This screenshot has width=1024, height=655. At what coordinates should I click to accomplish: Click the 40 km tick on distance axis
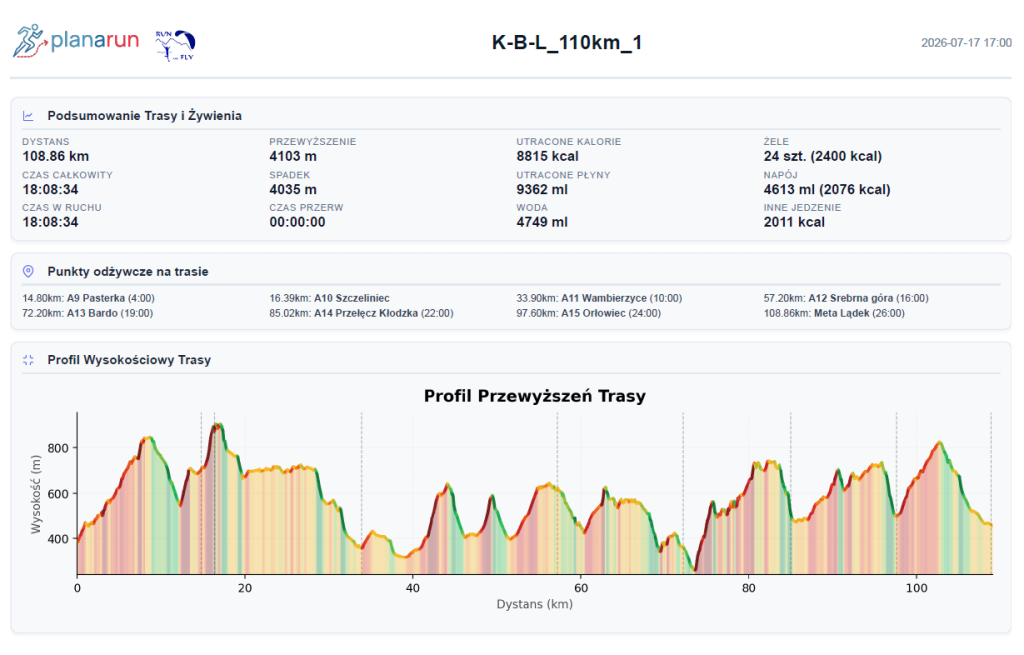[x=413, y=588]
